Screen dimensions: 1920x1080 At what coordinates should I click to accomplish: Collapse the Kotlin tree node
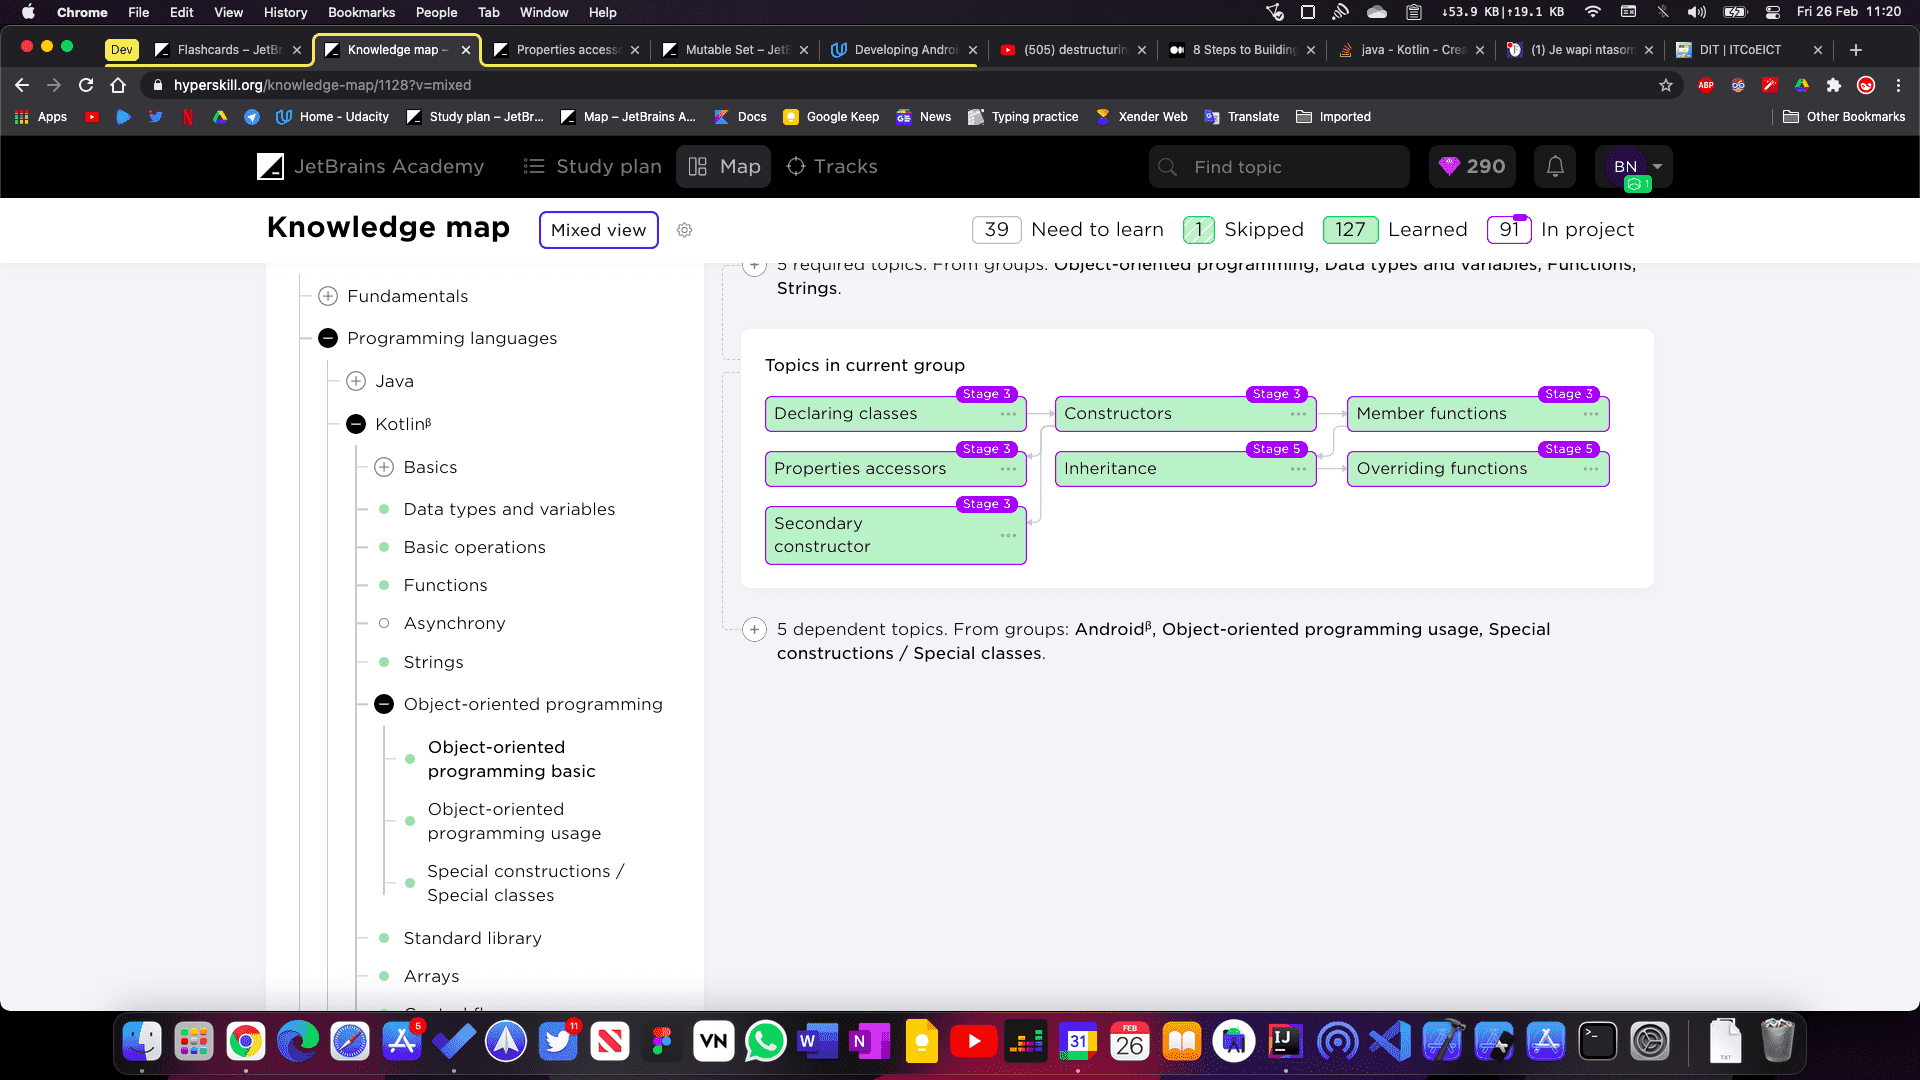(356, 424)
